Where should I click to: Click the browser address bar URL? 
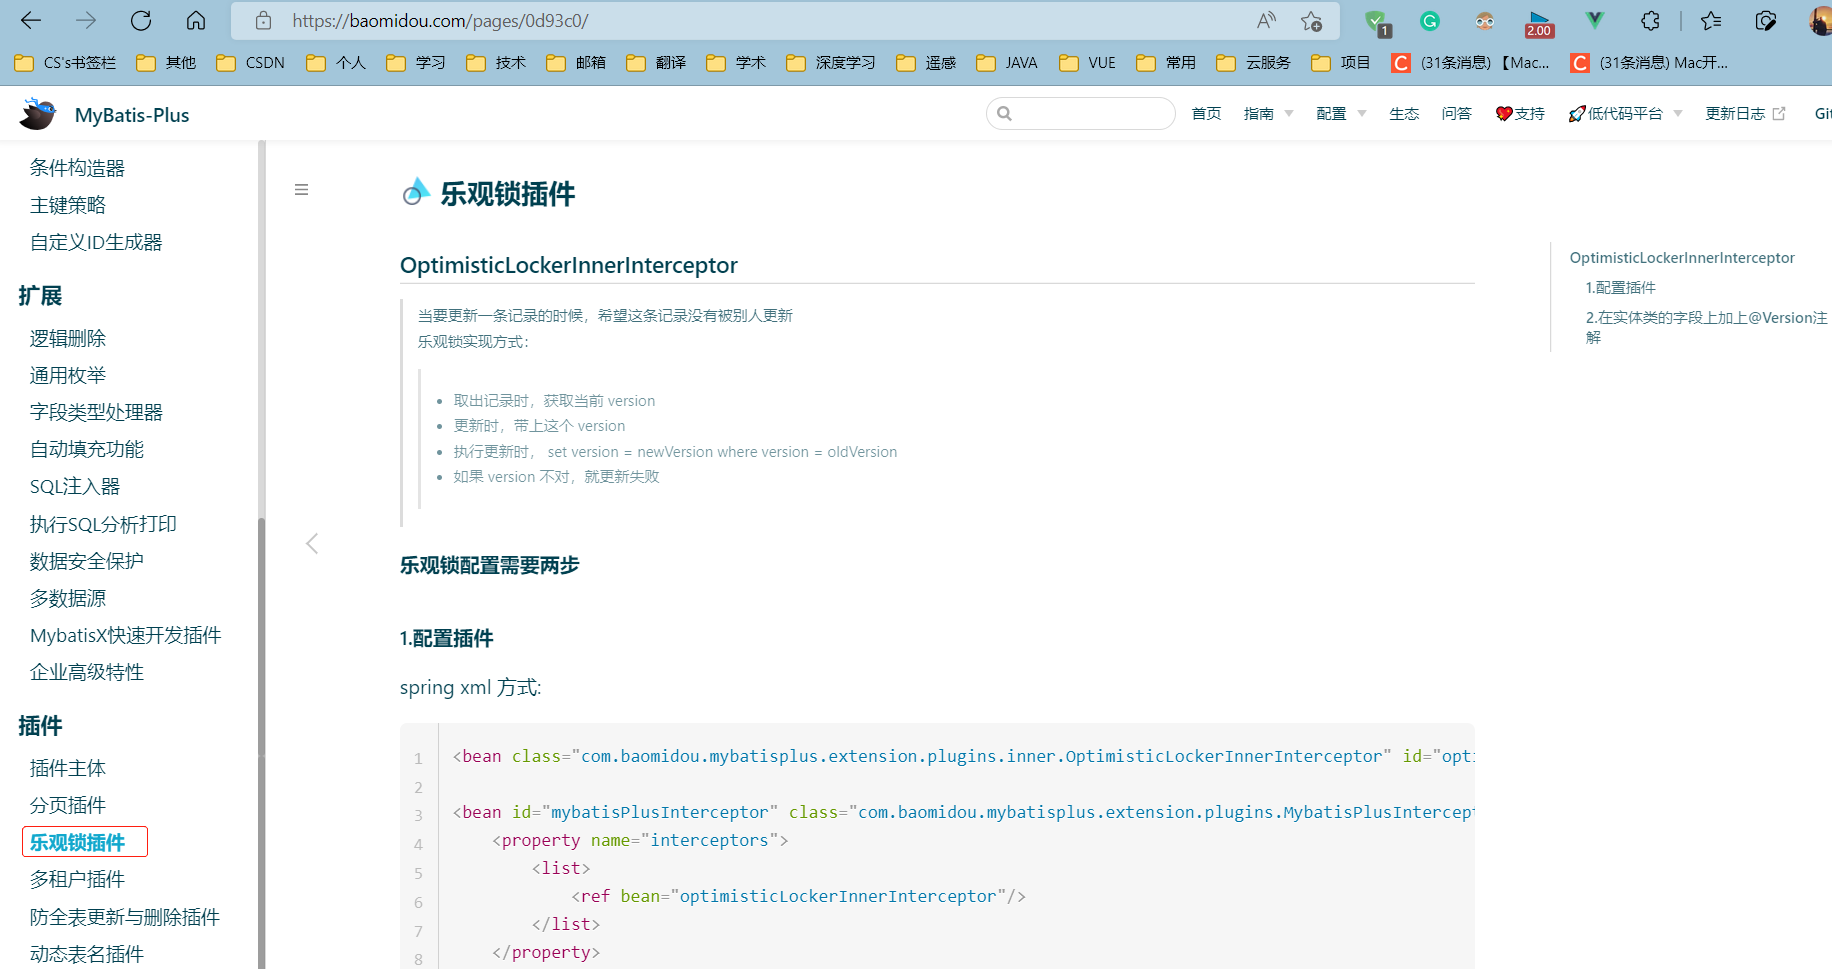point(440,21)
